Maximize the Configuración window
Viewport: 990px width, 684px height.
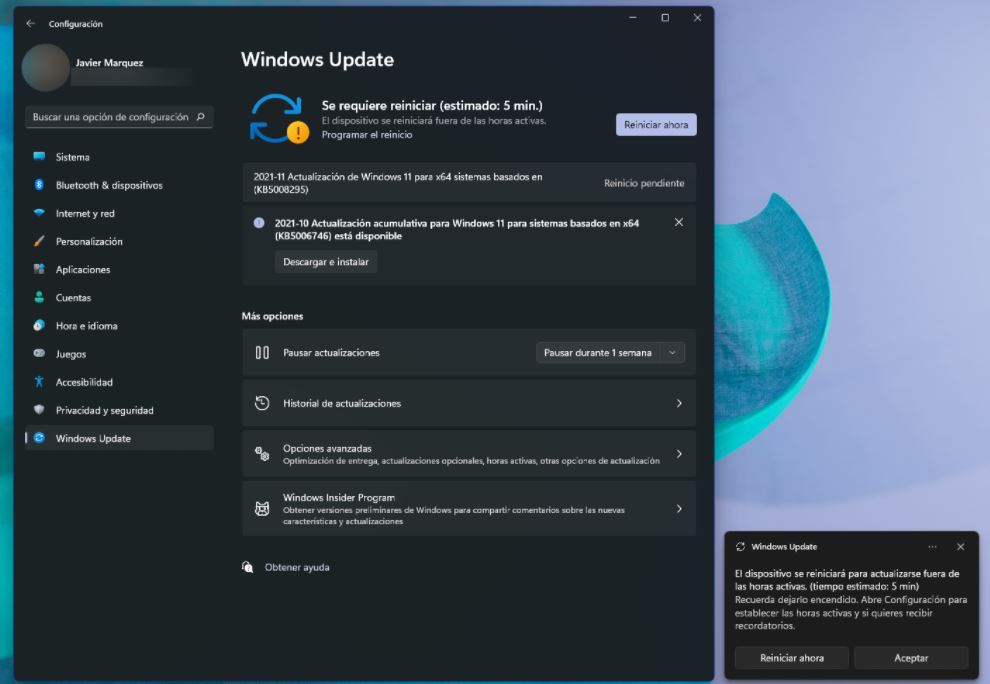pos(665,18)
